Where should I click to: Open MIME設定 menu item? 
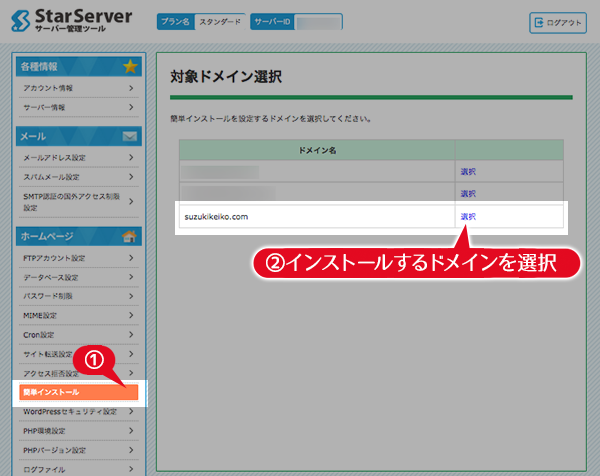pos(78,315)
